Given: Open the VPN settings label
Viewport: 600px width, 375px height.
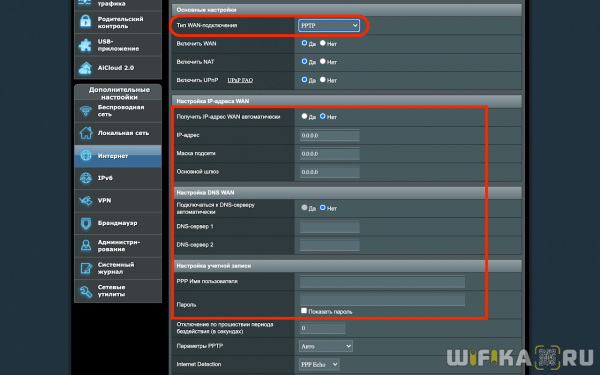Looking at the screenshot, I should (x=104, y=200).
